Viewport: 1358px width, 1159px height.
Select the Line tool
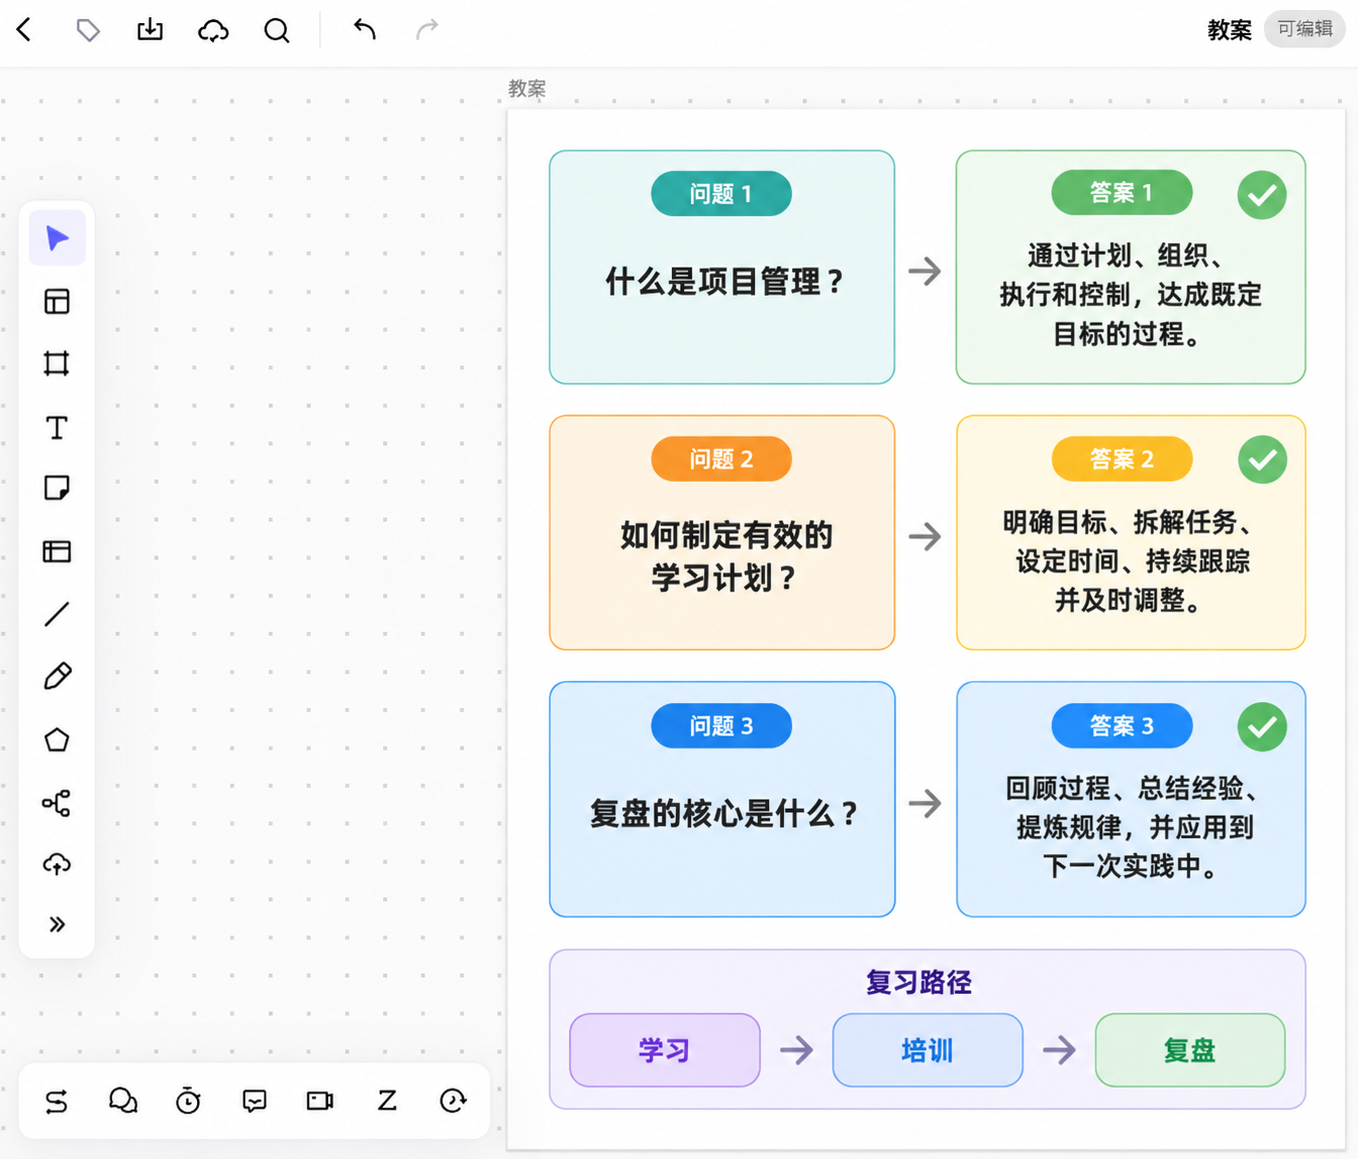[57, 614]
